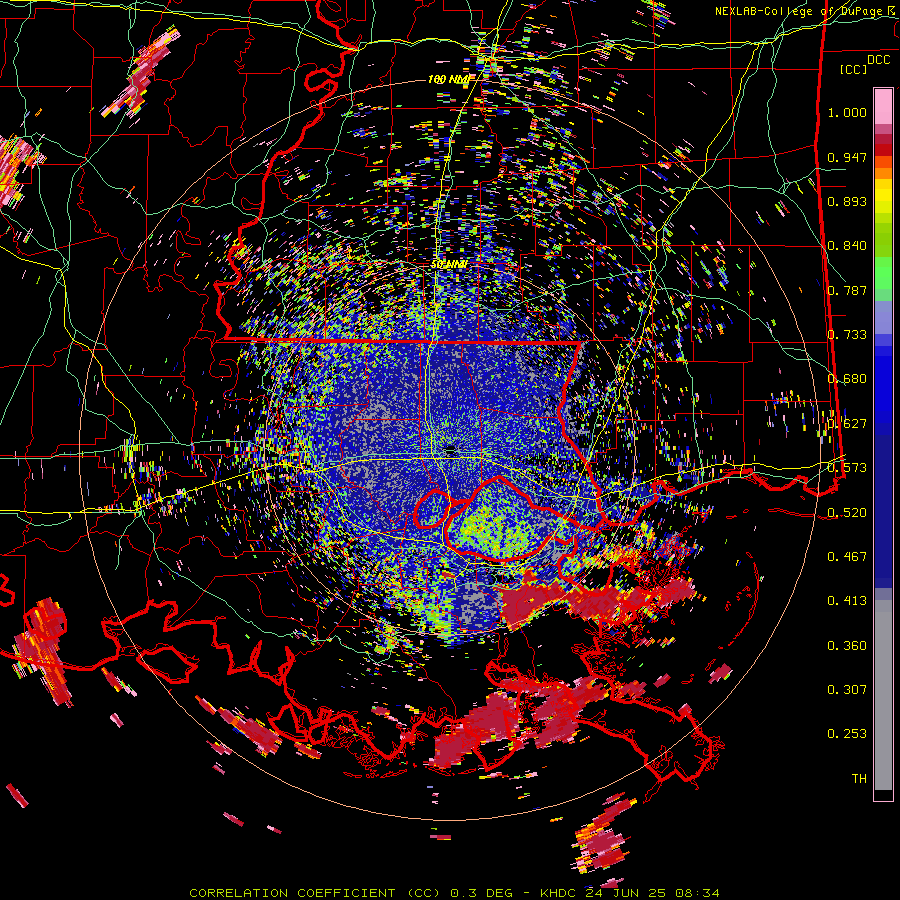Image resolution: width=900 pixels, height=900 pixels.
Task: Click the 08:34 timestamp
Action: [x=698, y=893]
